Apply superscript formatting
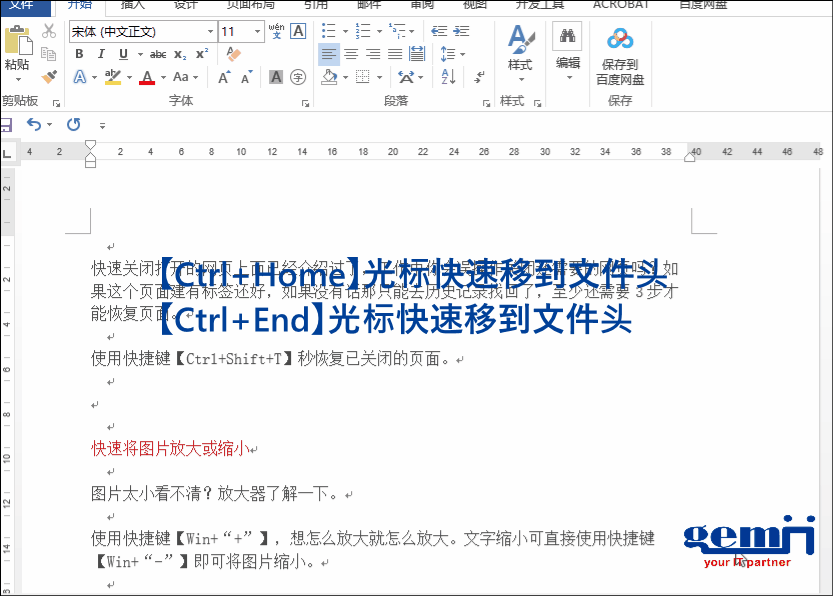The image size is (833, 596). [204, 53]
